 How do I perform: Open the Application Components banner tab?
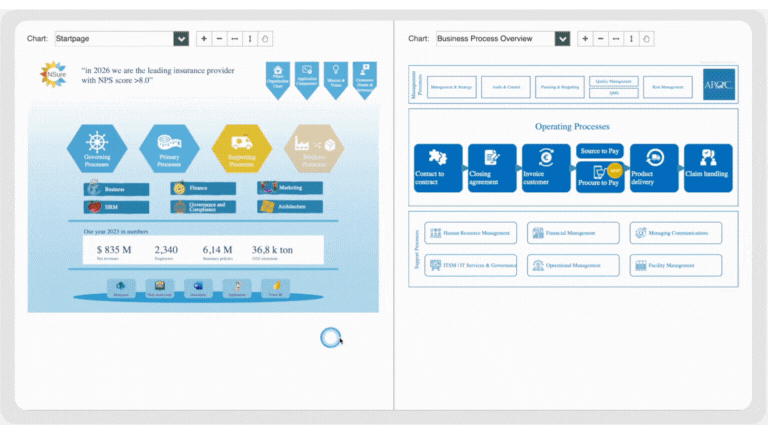[307, 78]
